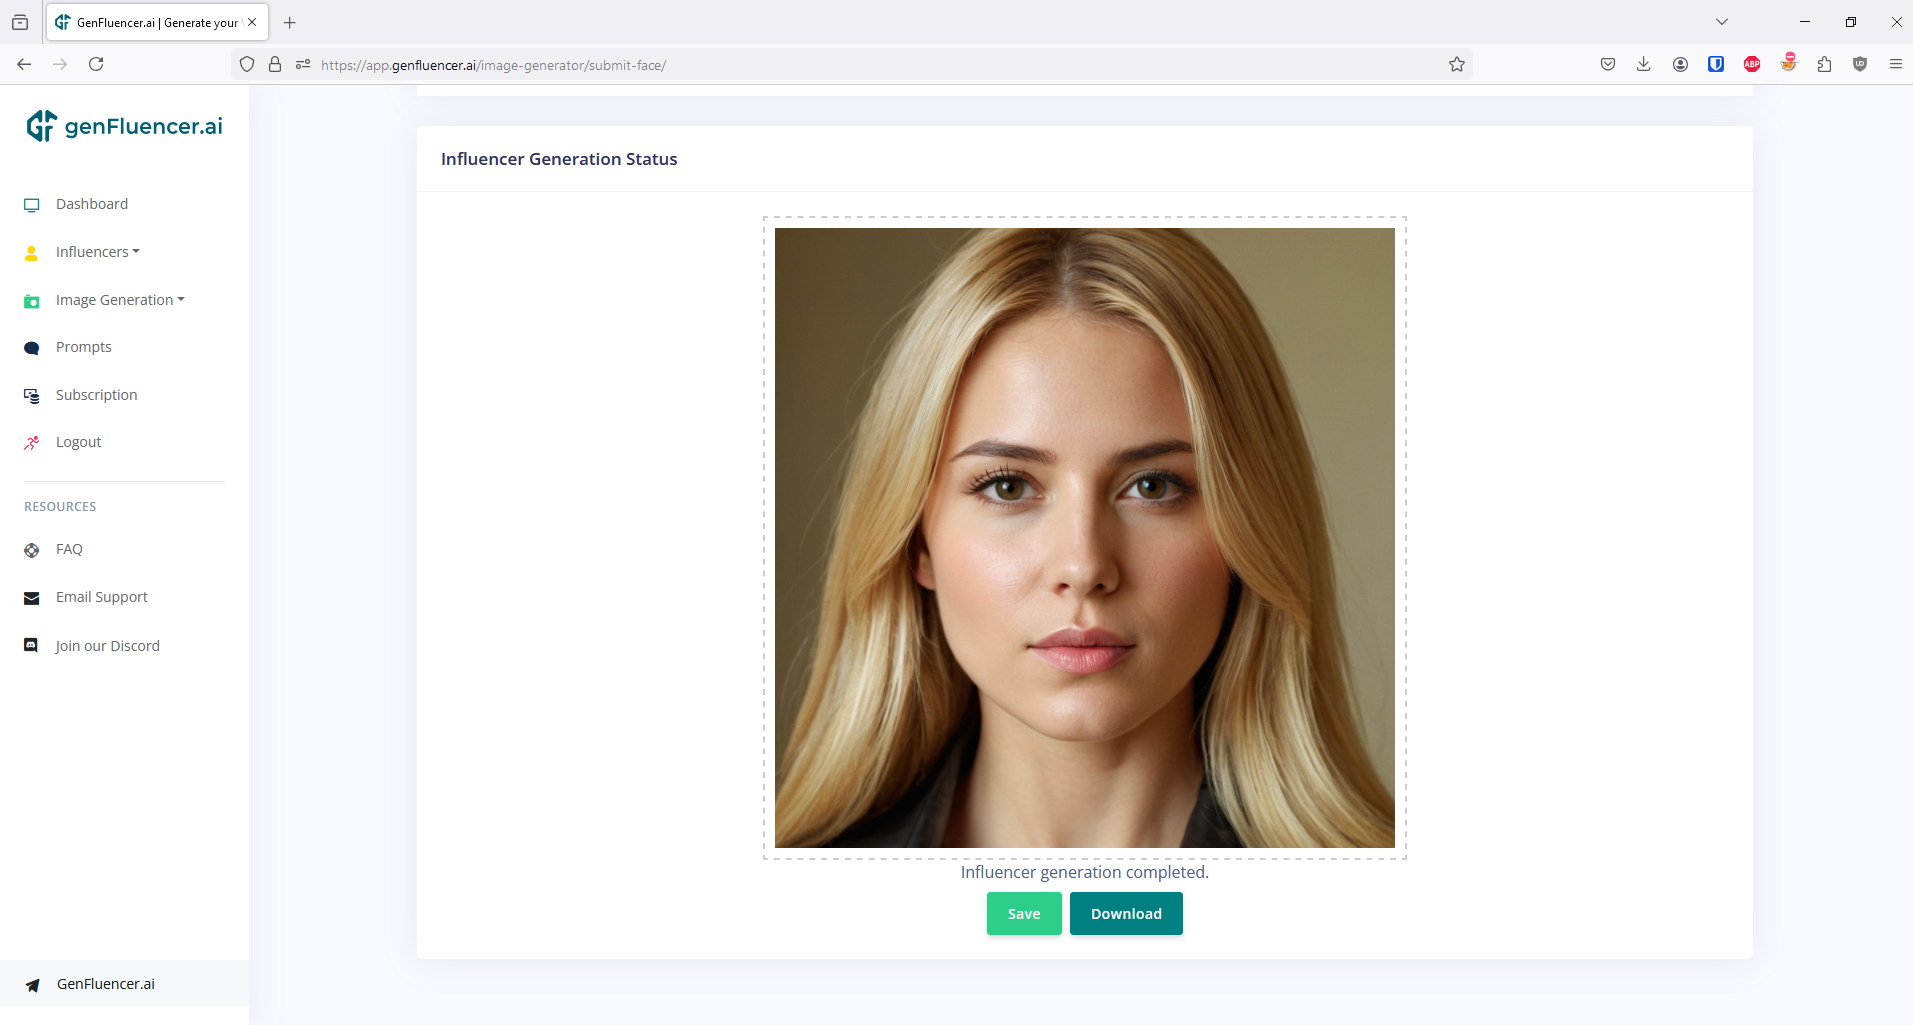Click the Email Support envelope icon
The height and width of the screenshot is (1025, 1913).
(x=32, y=598)
